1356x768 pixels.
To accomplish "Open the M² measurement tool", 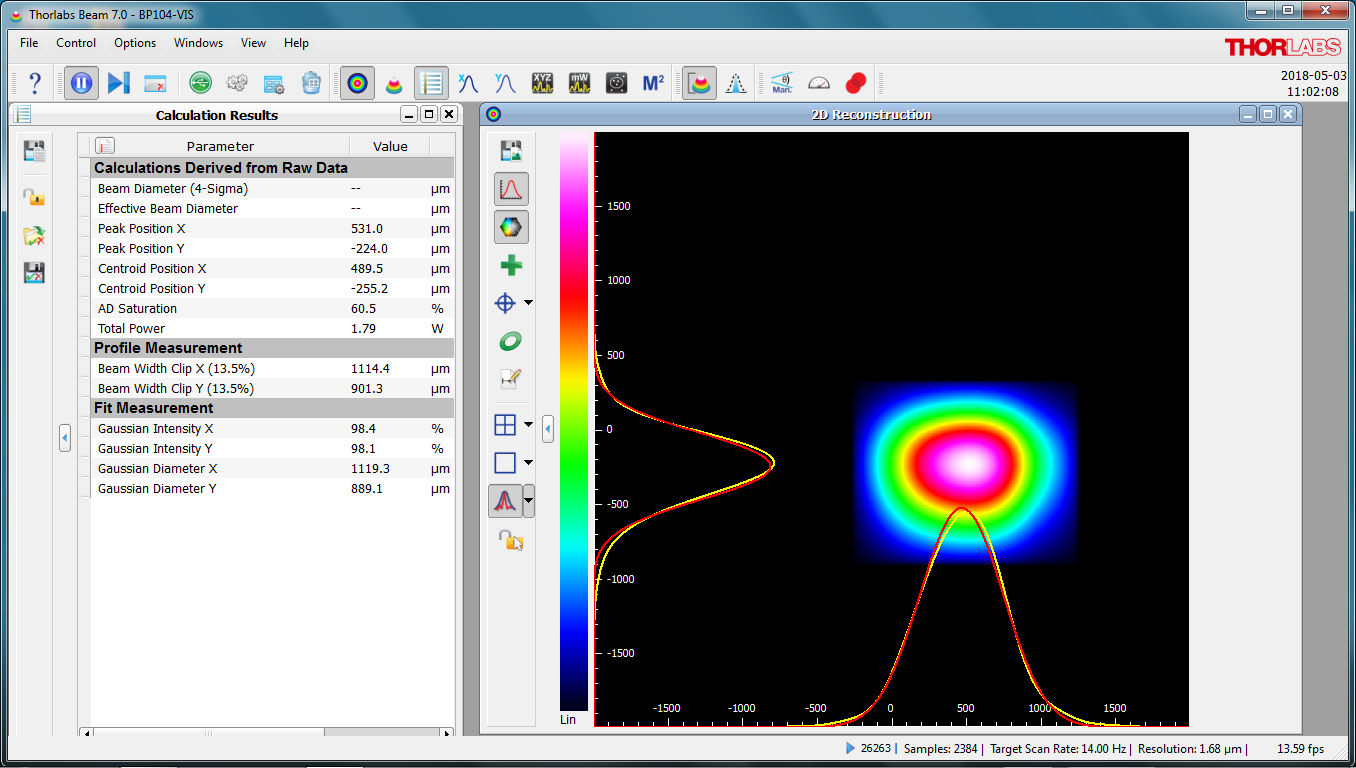I will (x=653, y=83).
